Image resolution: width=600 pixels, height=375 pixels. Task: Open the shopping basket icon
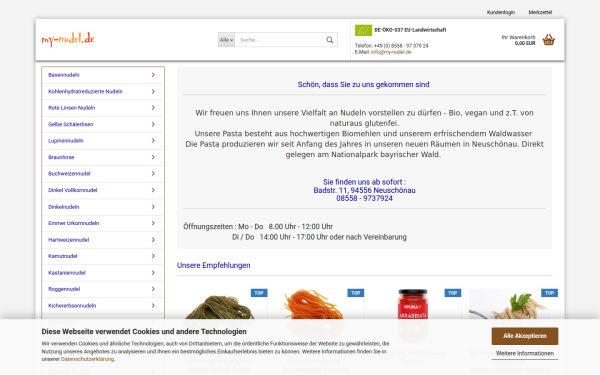coord(548,40)
